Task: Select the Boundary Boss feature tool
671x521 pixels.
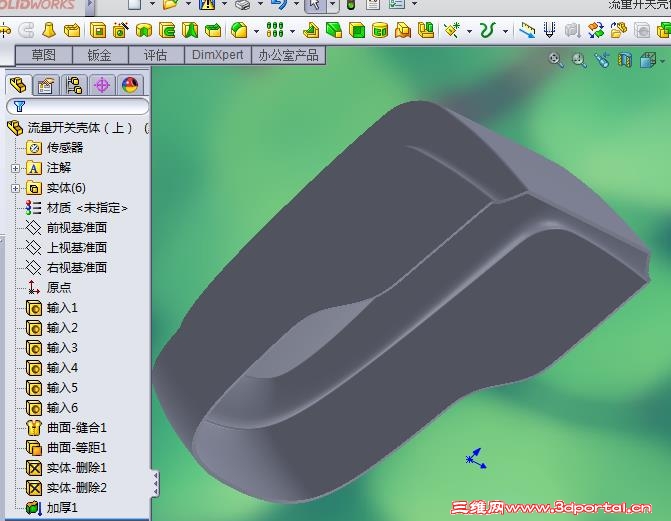Action: [x=72, y=30]
